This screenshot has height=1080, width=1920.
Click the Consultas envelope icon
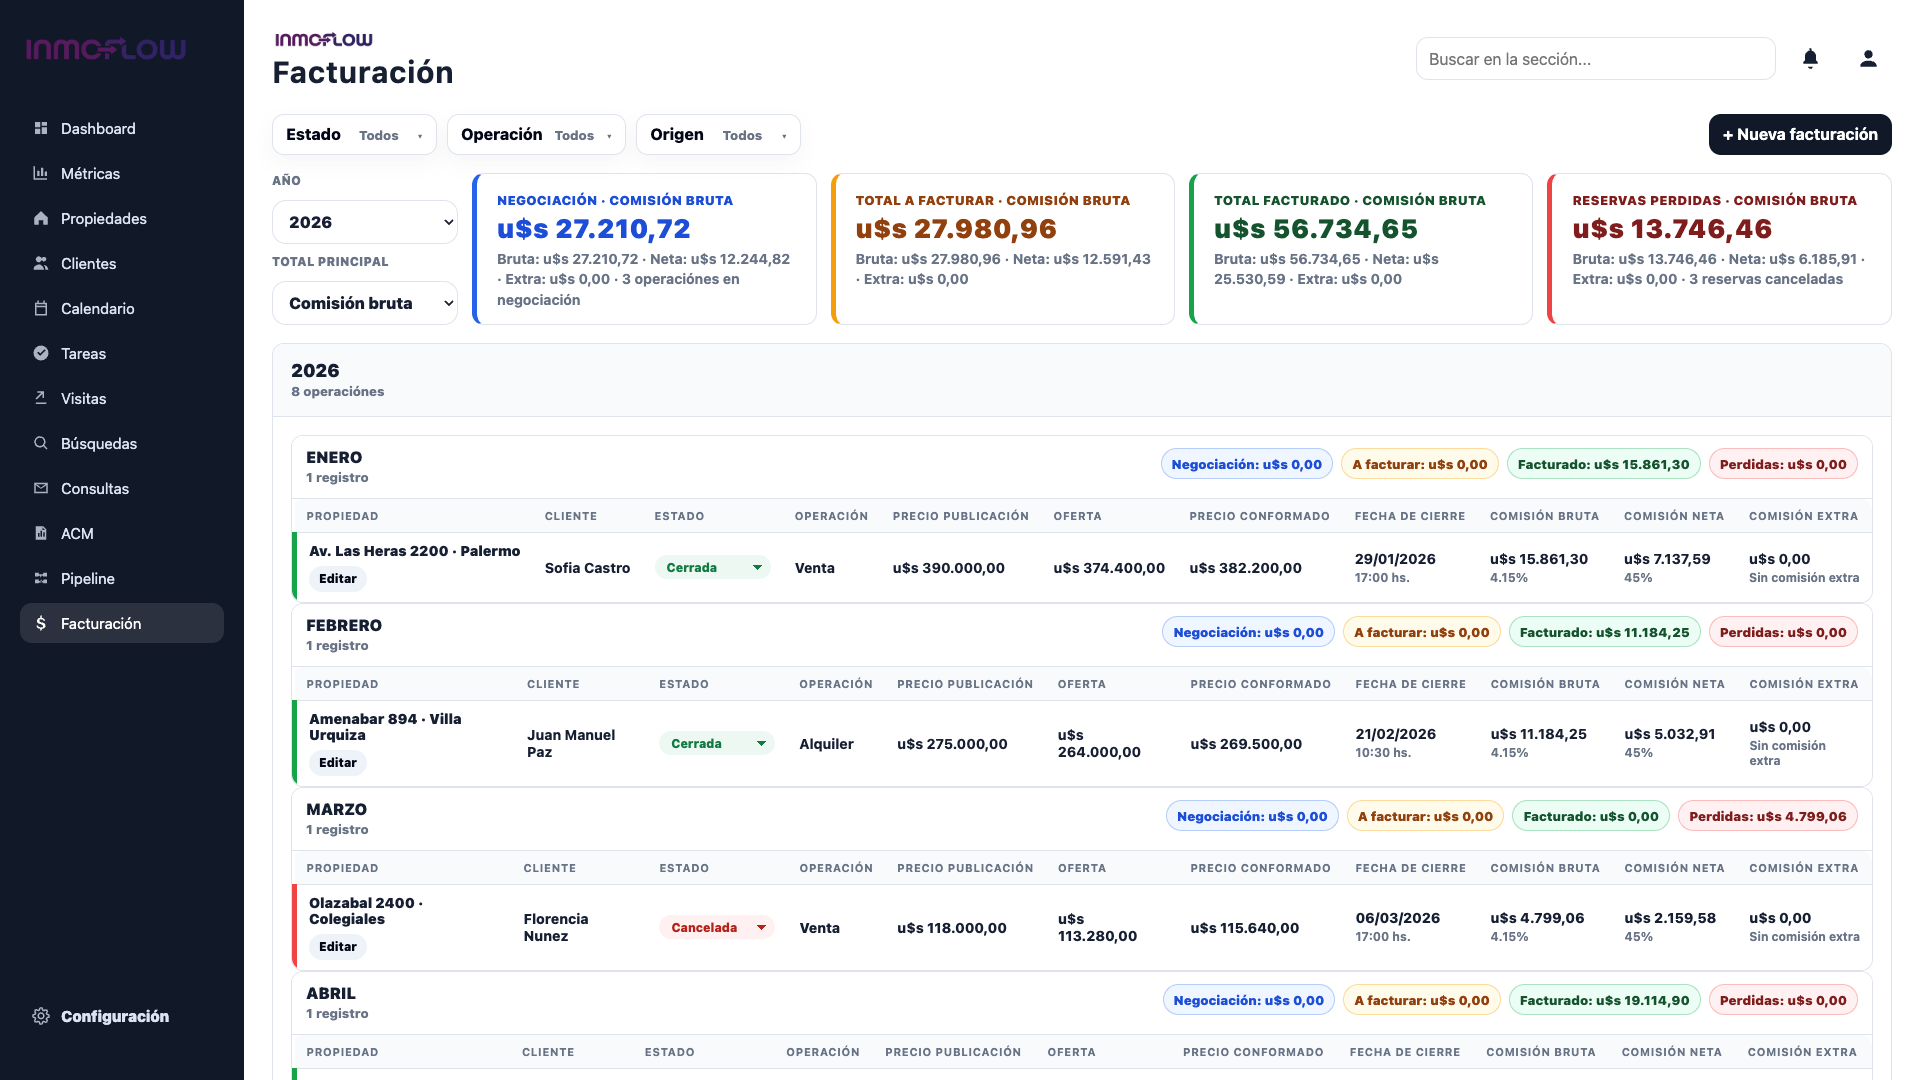click(41, 488)
